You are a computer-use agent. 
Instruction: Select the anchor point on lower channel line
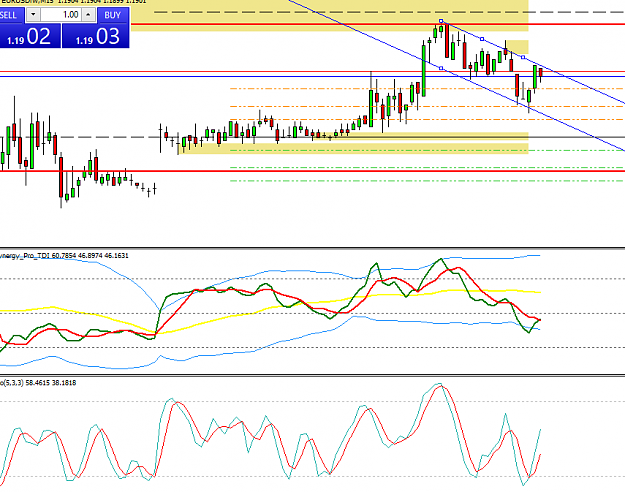pos(441,68)
